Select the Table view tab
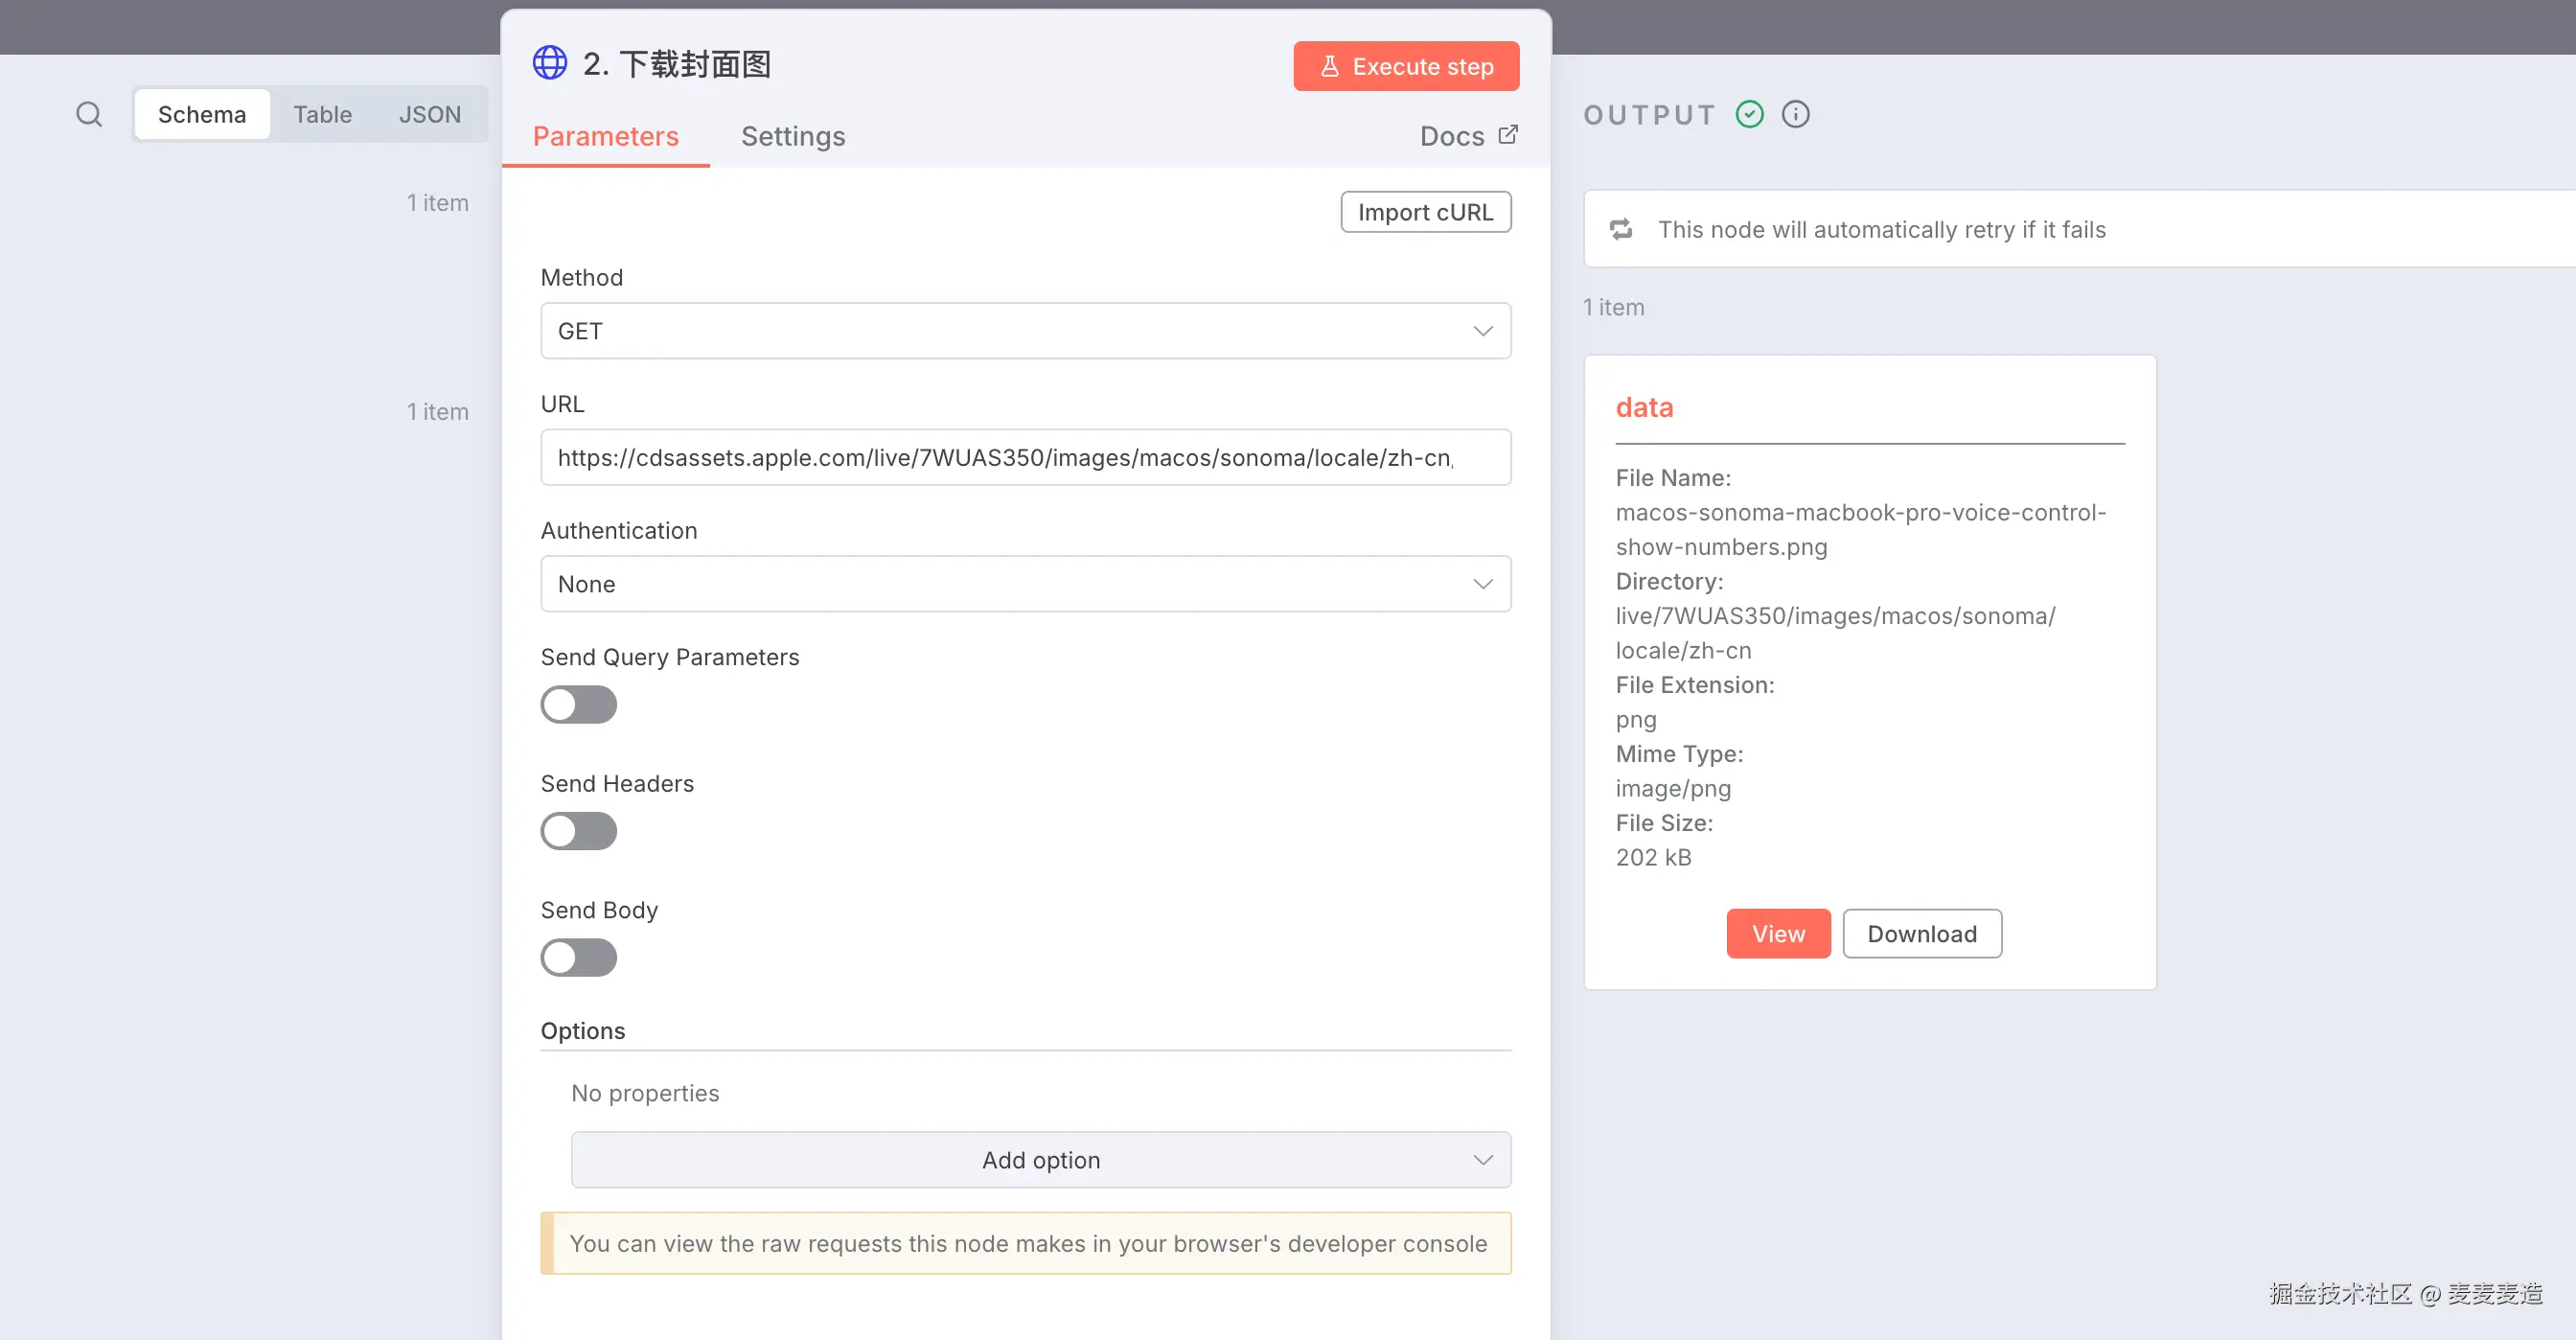 [322, 114]
